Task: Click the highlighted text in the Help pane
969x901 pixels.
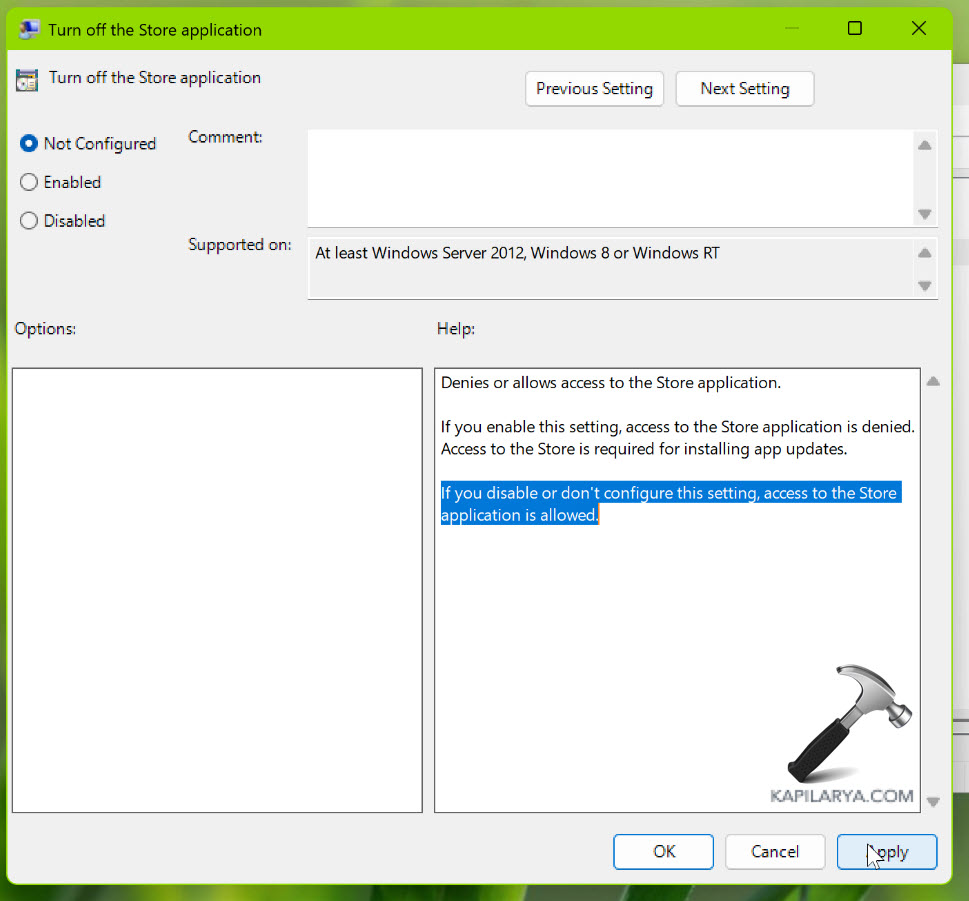Action: tap(670, 504)
